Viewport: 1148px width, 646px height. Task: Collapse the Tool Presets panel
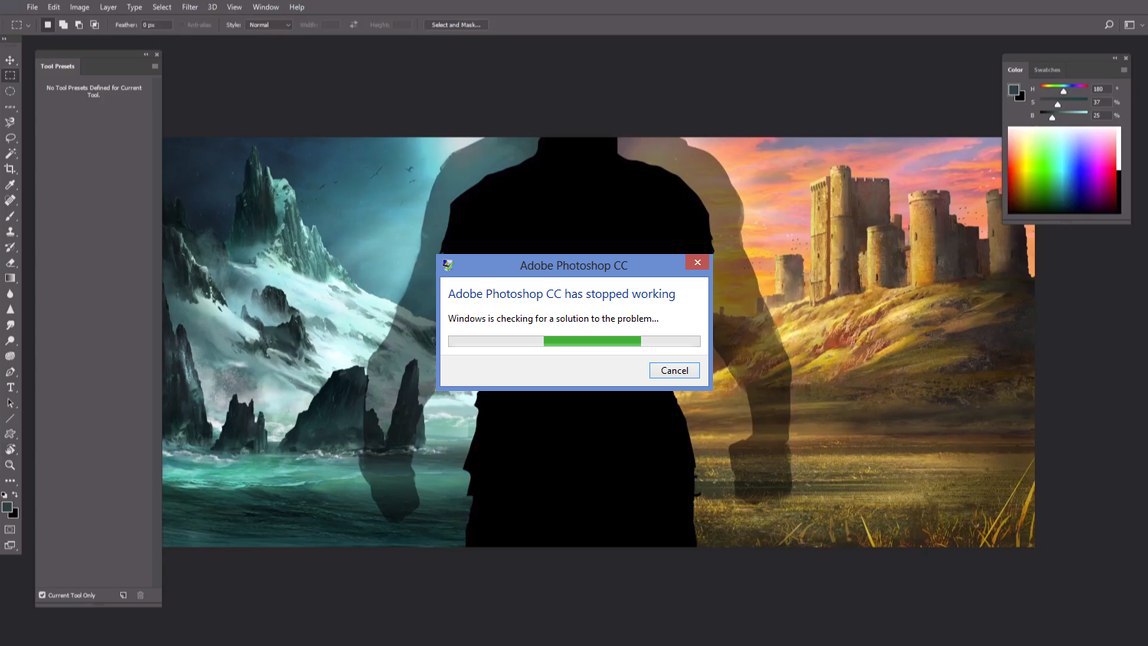coord(146,54)
